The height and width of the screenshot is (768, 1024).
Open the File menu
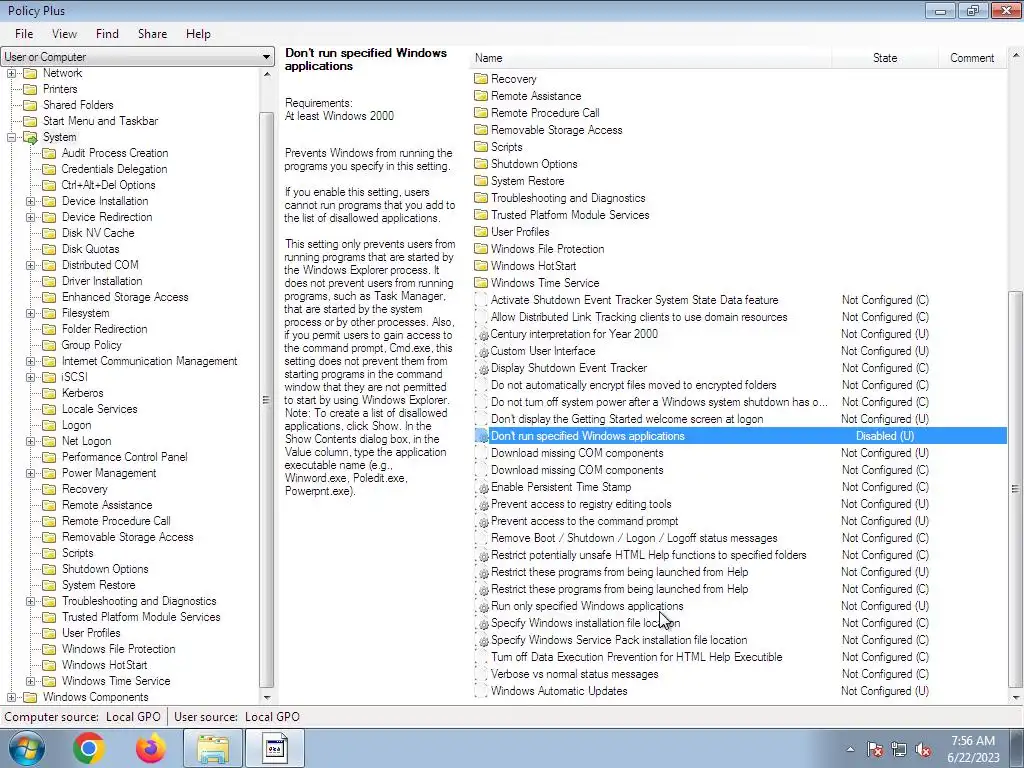24,34
